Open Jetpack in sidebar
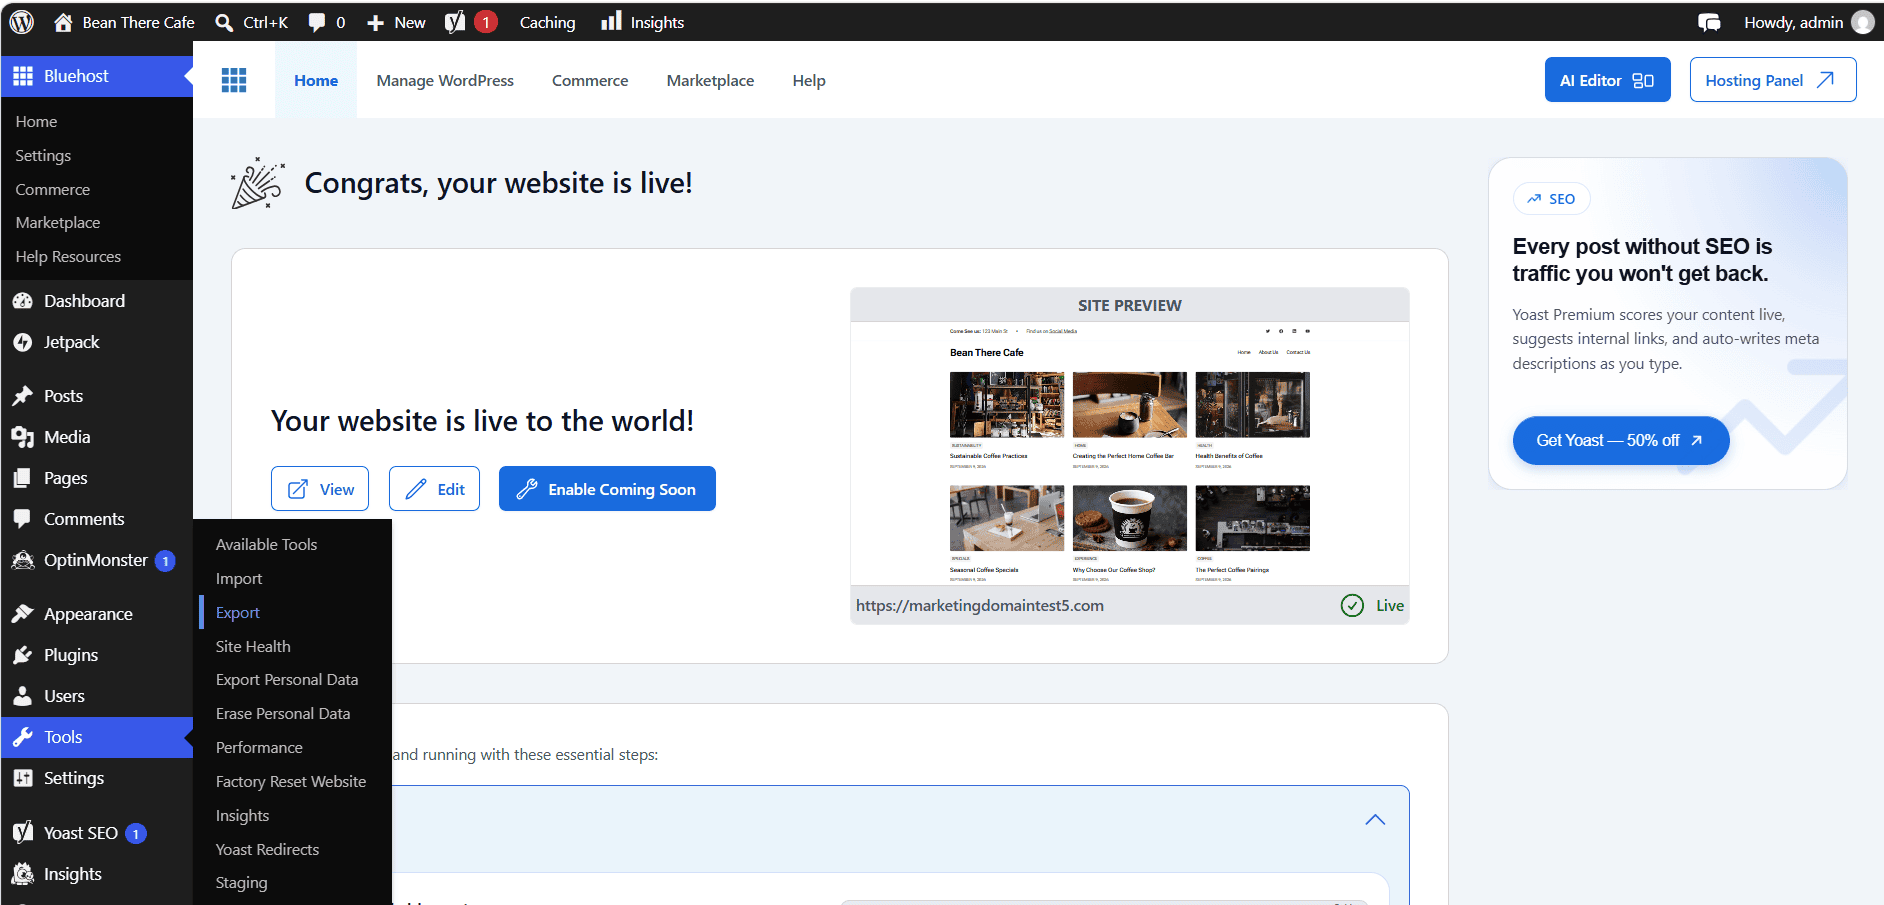Viewport: 1884px width, 905px height. click(71, 342)
